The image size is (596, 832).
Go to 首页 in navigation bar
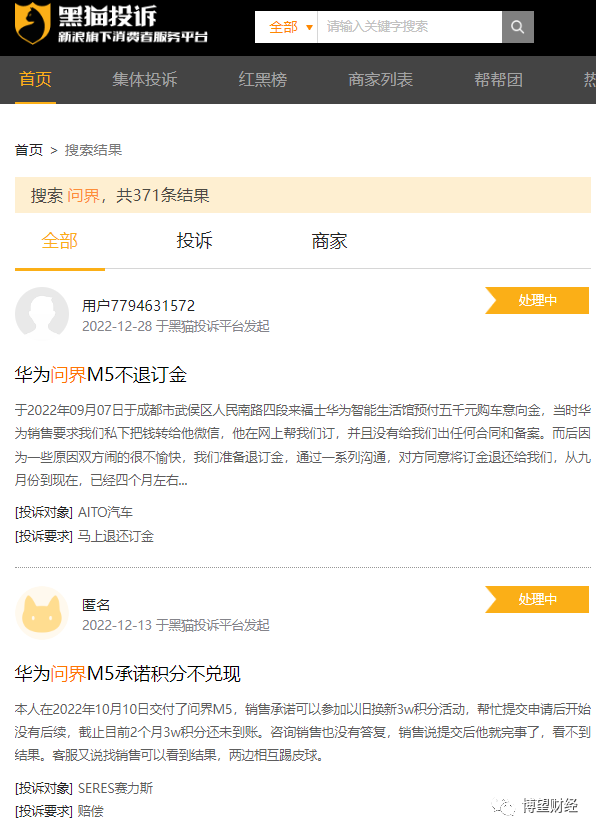35,80
